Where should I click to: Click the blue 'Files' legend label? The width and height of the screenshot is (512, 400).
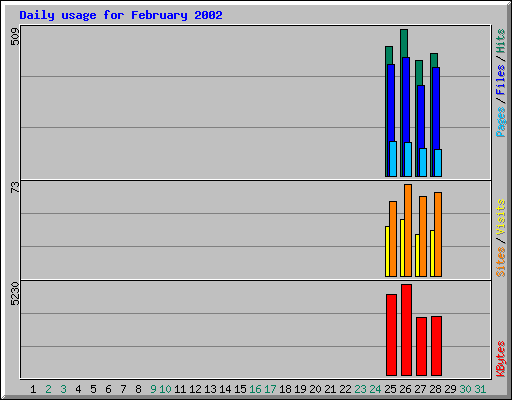point(501,79)
